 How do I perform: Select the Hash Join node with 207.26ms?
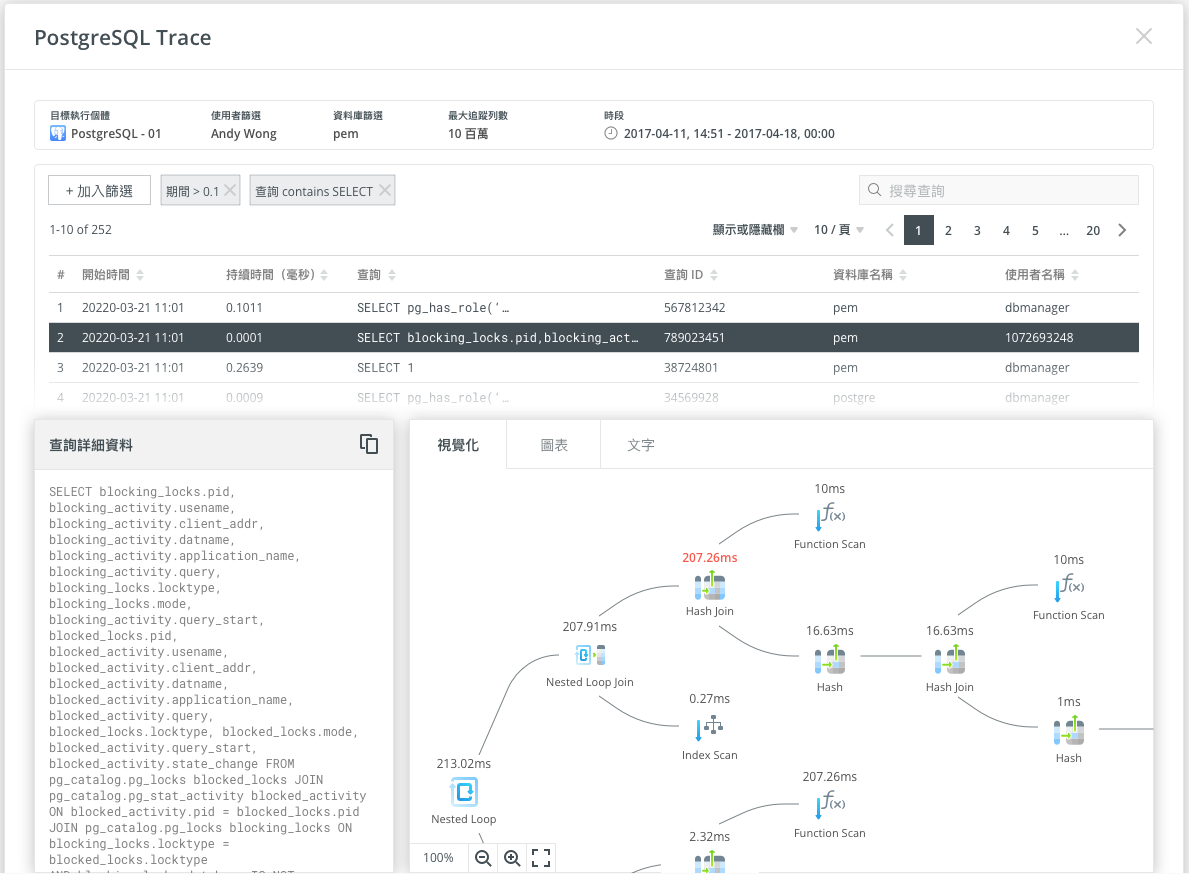click(709, 587)
